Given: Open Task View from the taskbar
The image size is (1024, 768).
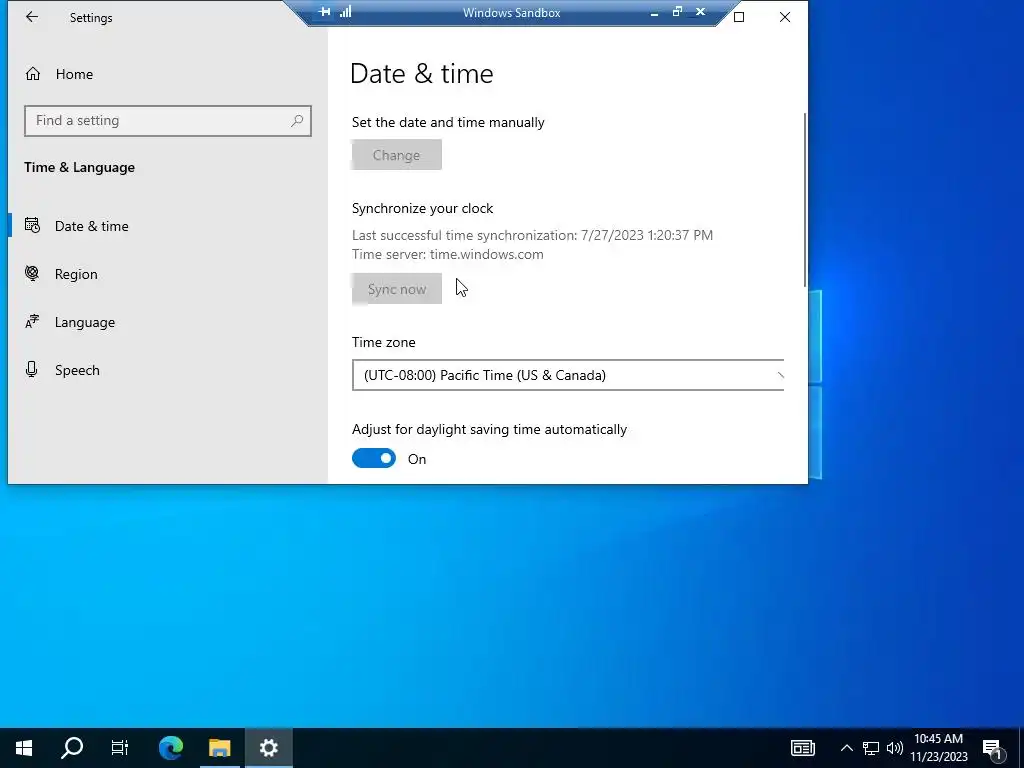Looking at the screenshot, I should pyautogui.click(x=120, y=748).
